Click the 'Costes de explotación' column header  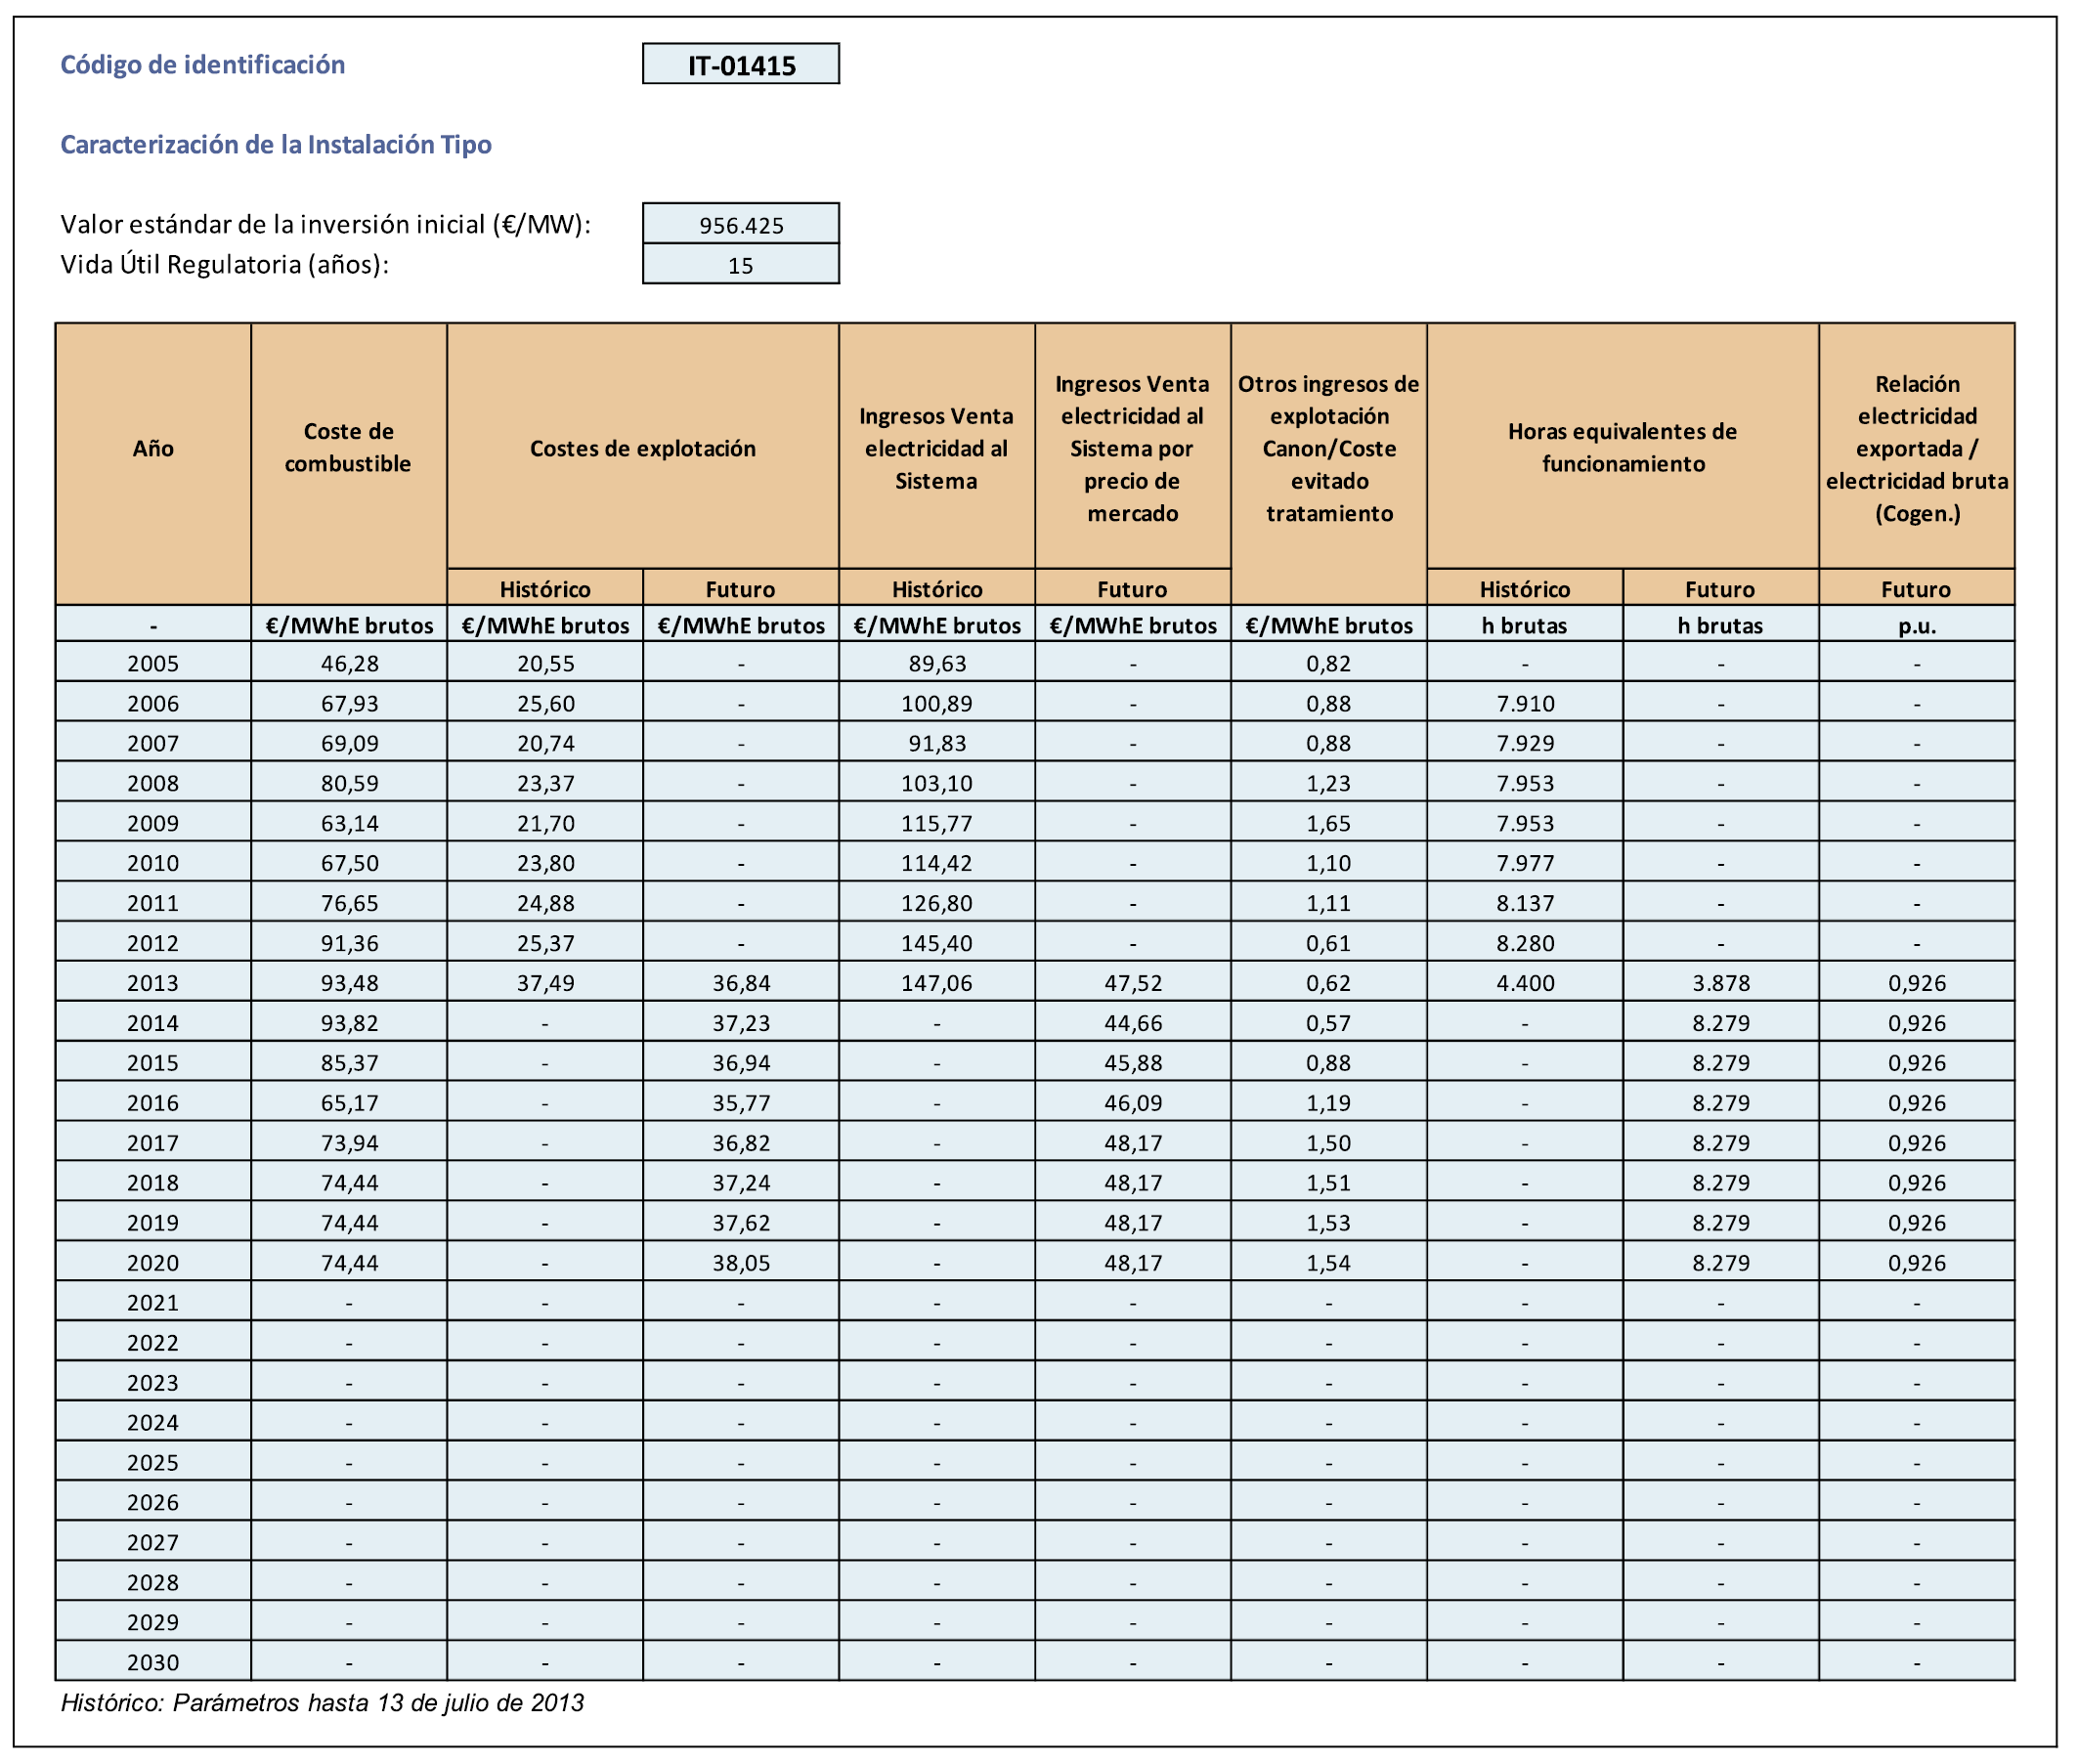[643, 448]
